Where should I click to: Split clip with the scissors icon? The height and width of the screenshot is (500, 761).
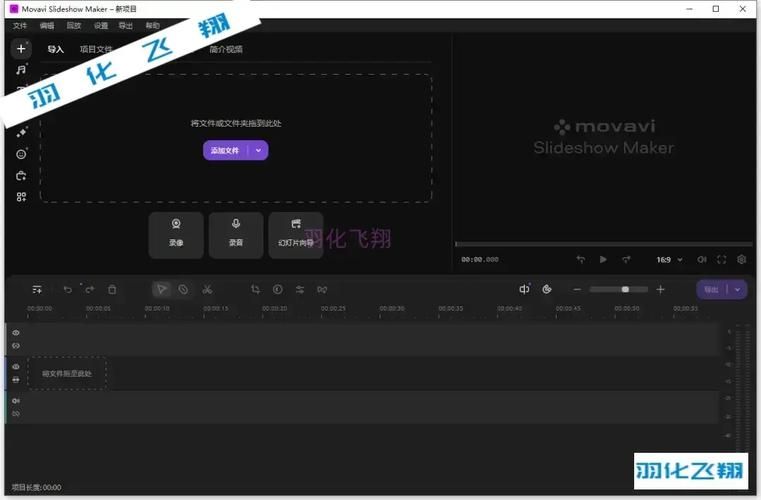tap(207, 290)
